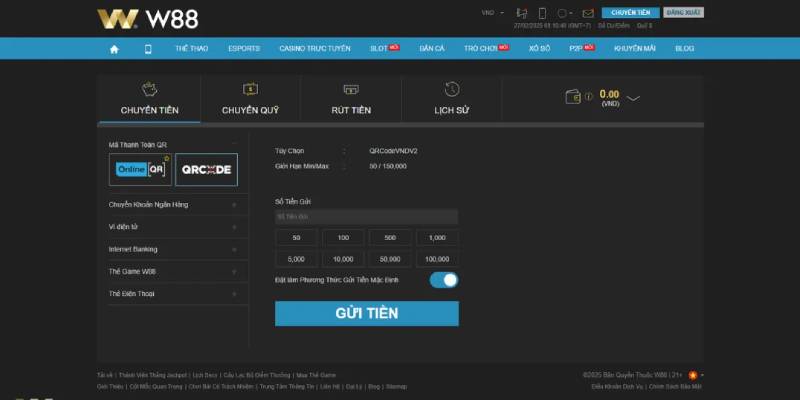Screen dimensions: 800x400
Task: Choose the 10,000 amount button
Action: [343, 259]
